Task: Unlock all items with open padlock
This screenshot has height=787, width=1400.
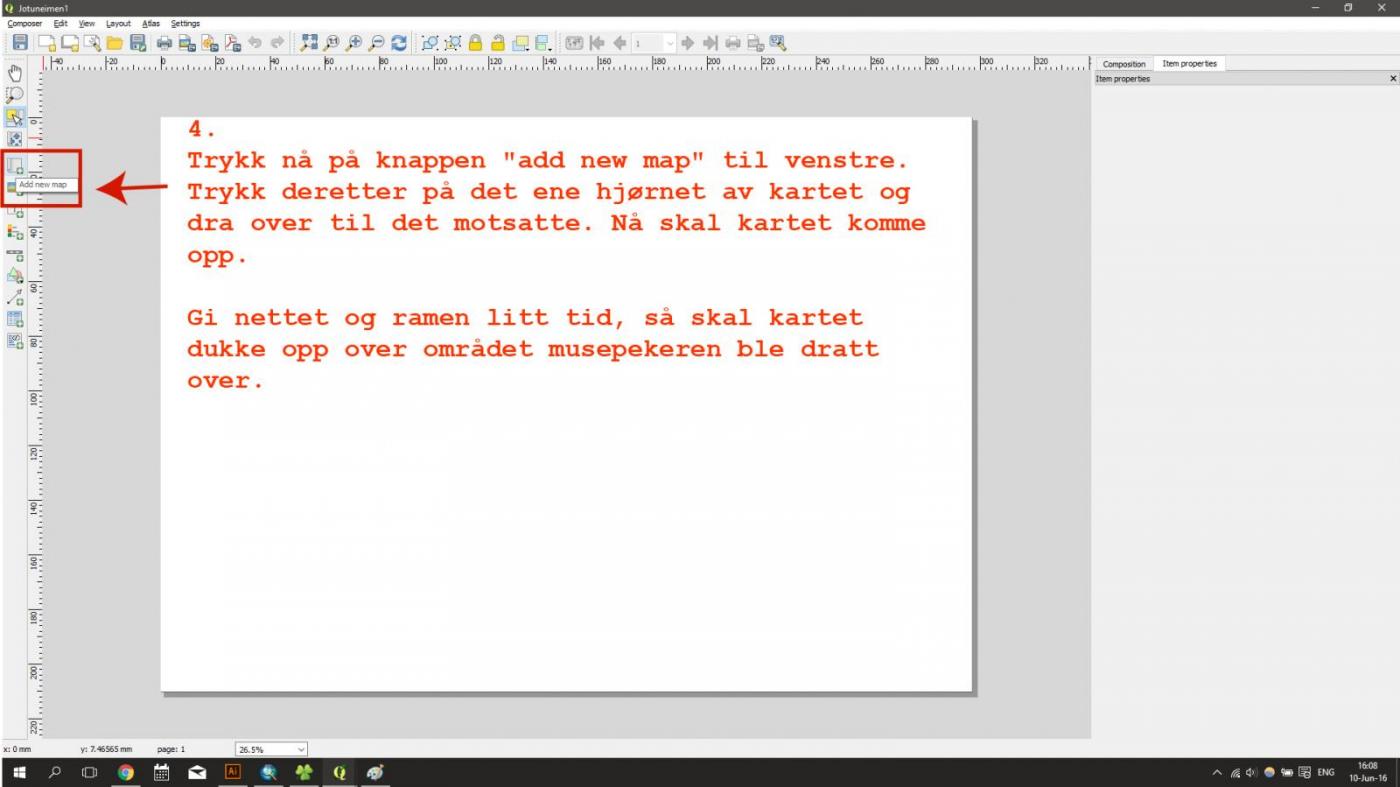Action: point(497,43)
